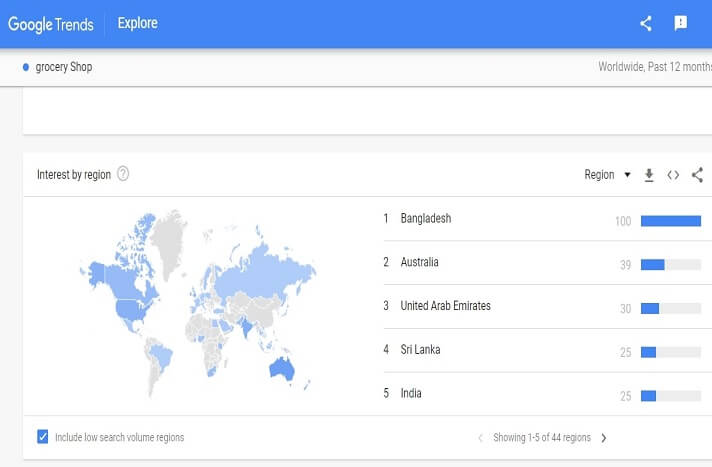Download the region data as CSV
712x467 pixels.
(649, 175)
